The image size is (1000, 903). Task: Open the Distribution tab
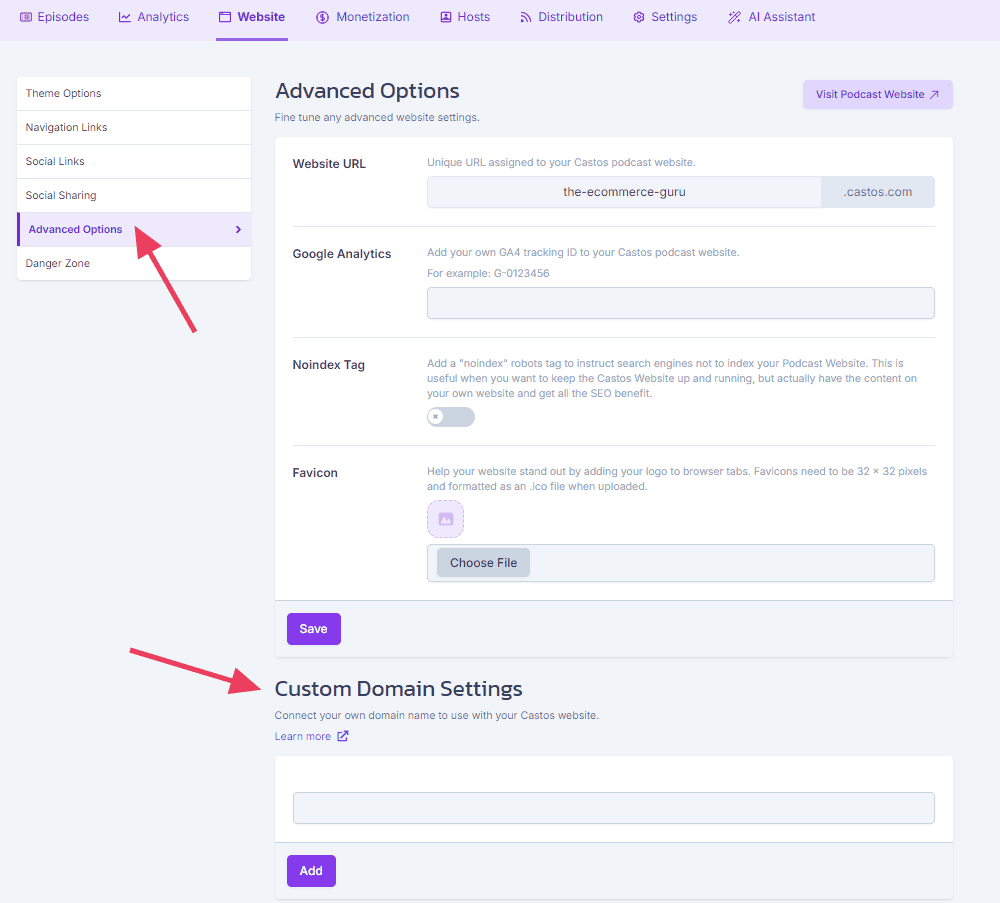click(561, 17)
